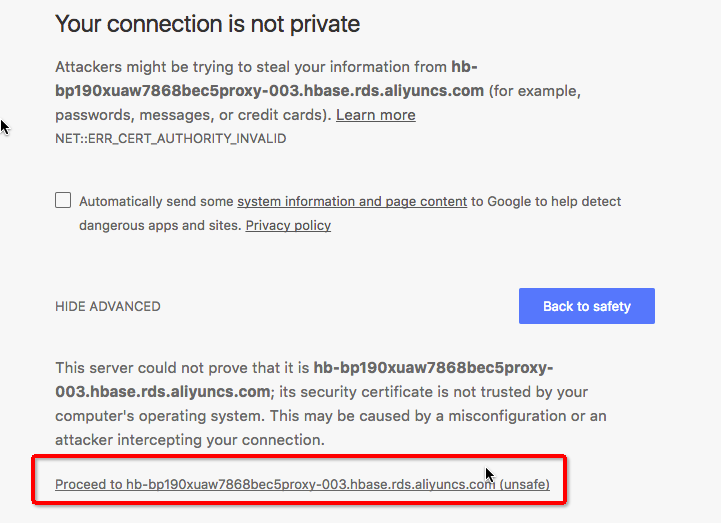
Task: Click the to Google to help detect text
Action: [546, 201]
